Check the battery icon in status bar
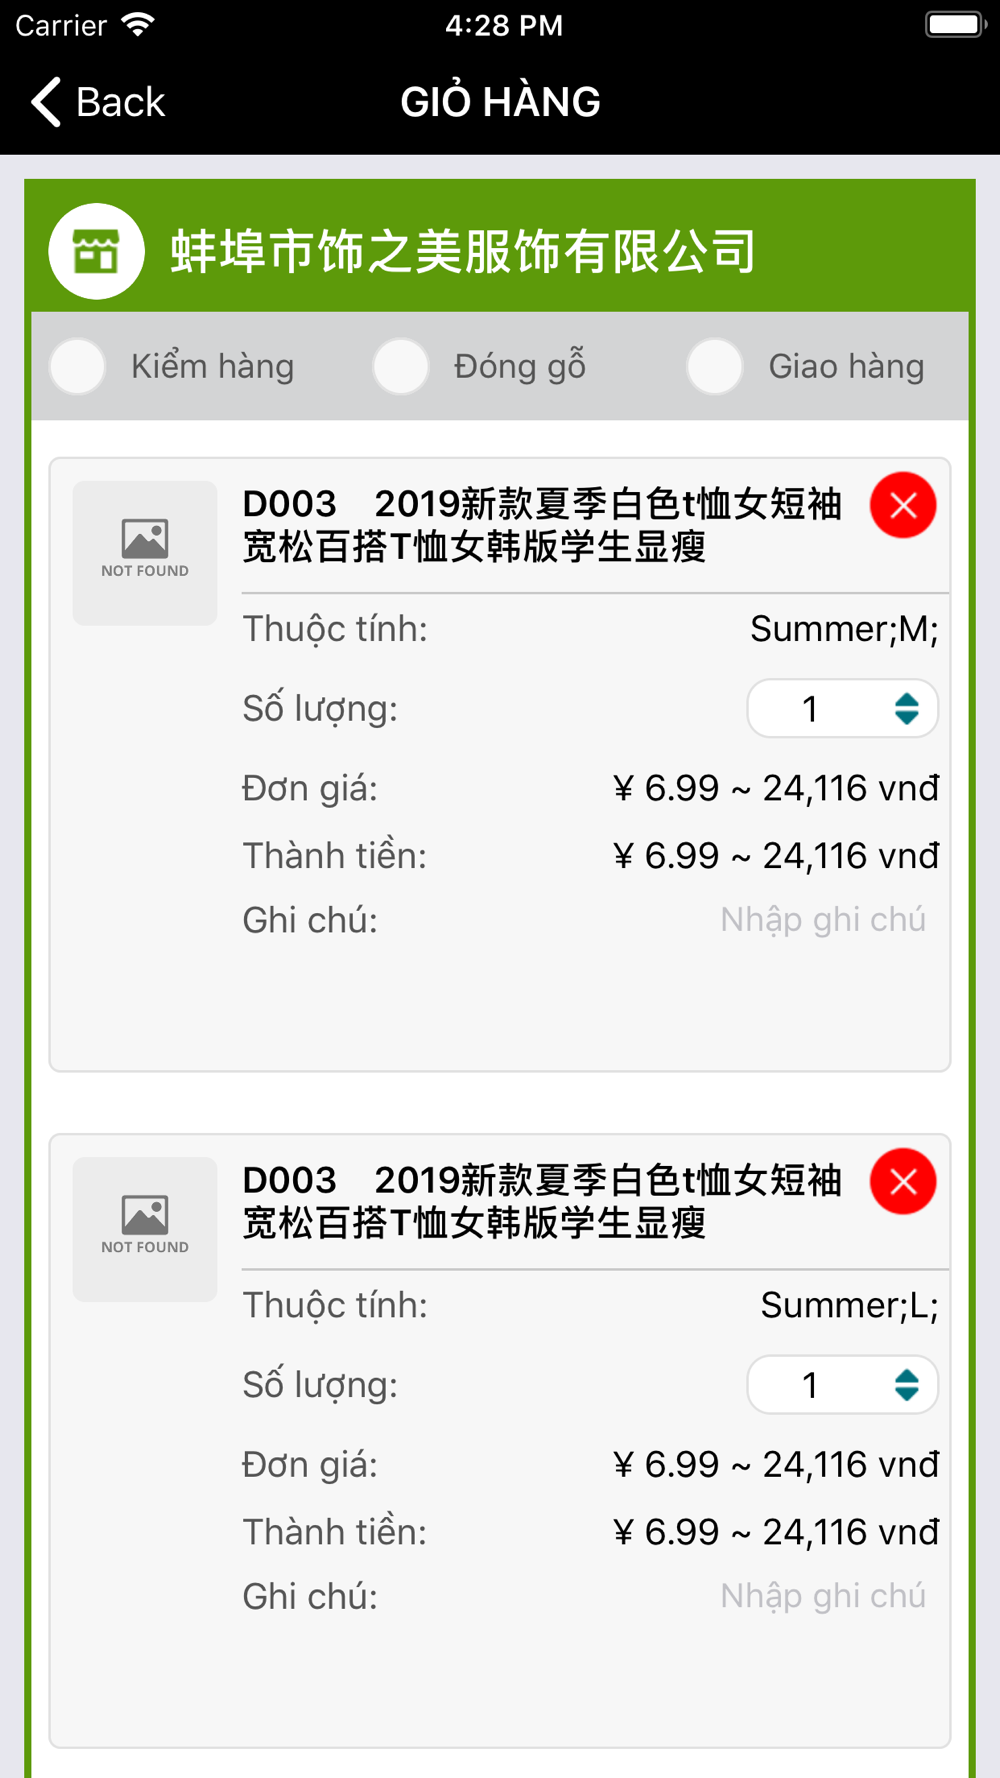This screenshot has height=1778, width=1000. click(x=955, y=24)
